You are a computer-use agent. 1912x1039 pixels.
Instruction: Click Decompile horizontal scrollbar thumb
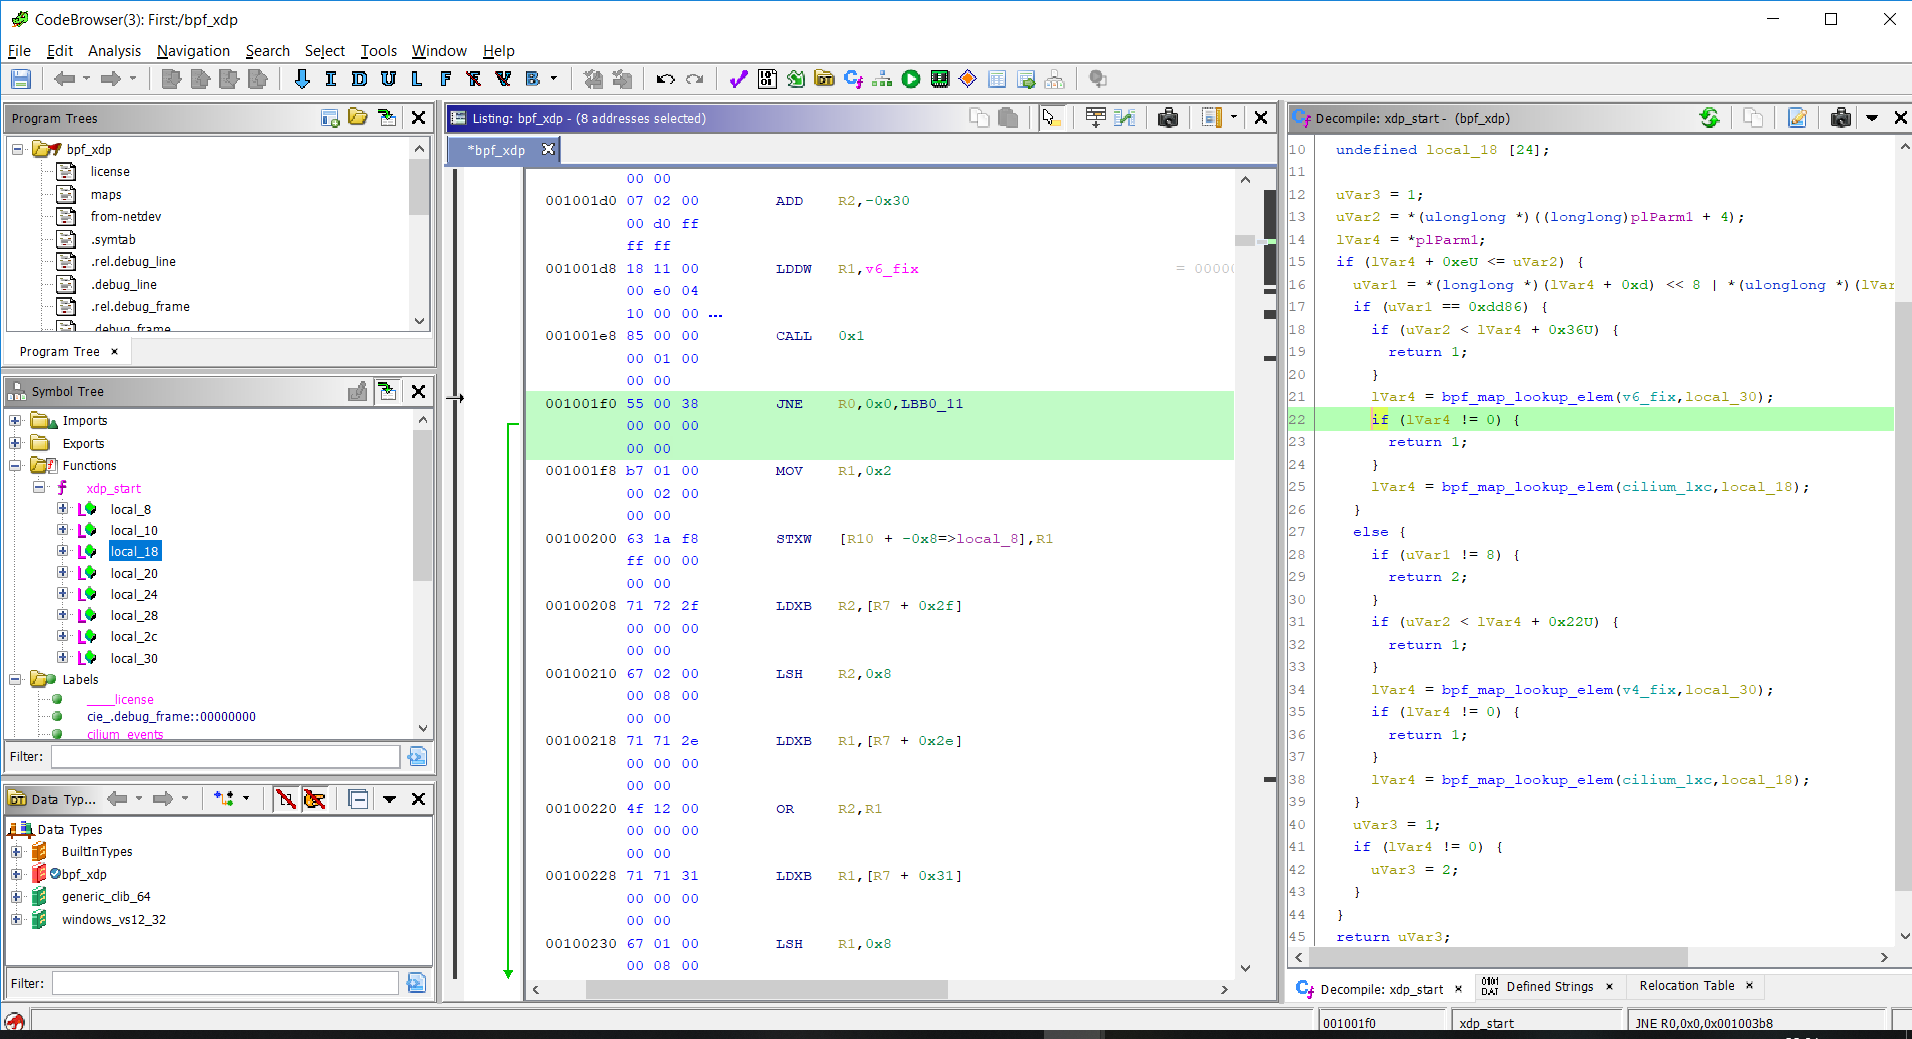[x=1497, y=957]
